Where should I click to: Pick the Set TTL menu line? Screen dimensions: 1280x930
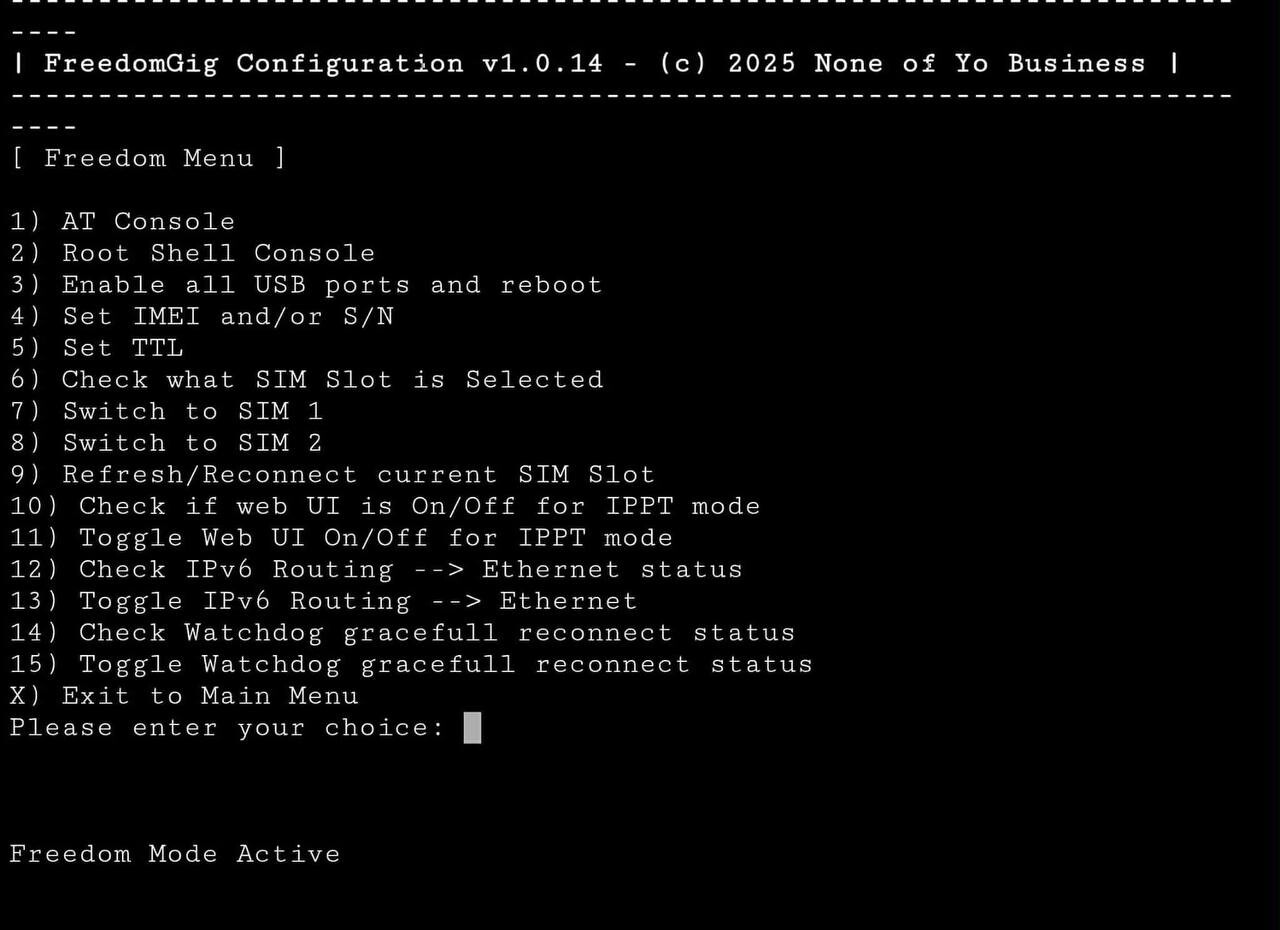coord(97,348)
